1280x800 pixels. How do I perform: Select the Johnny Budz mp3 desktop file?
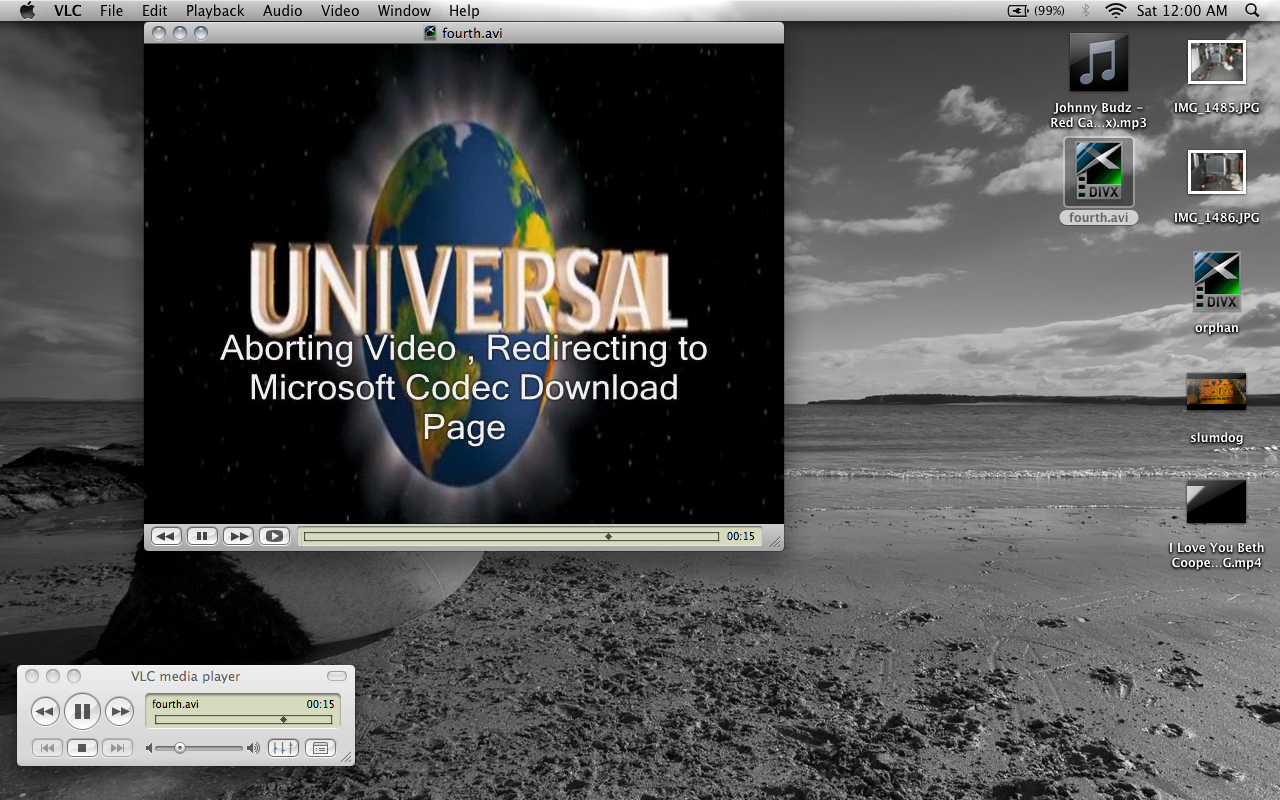(1098, 82)
